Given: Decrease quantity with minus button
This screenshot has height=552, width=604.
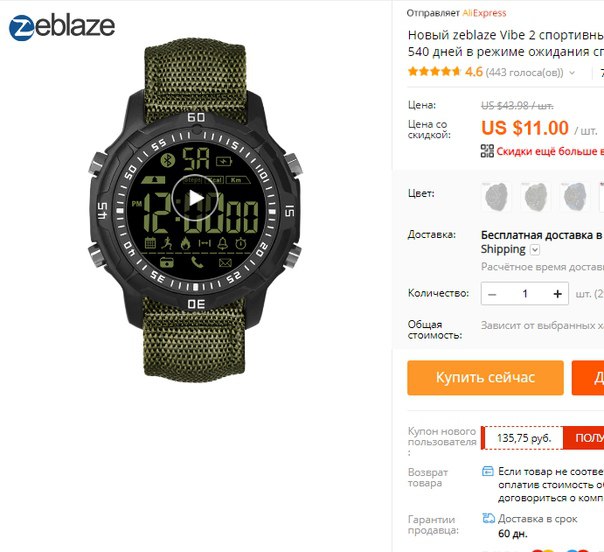Looking at the screenshot, I should tap(492, 294).
